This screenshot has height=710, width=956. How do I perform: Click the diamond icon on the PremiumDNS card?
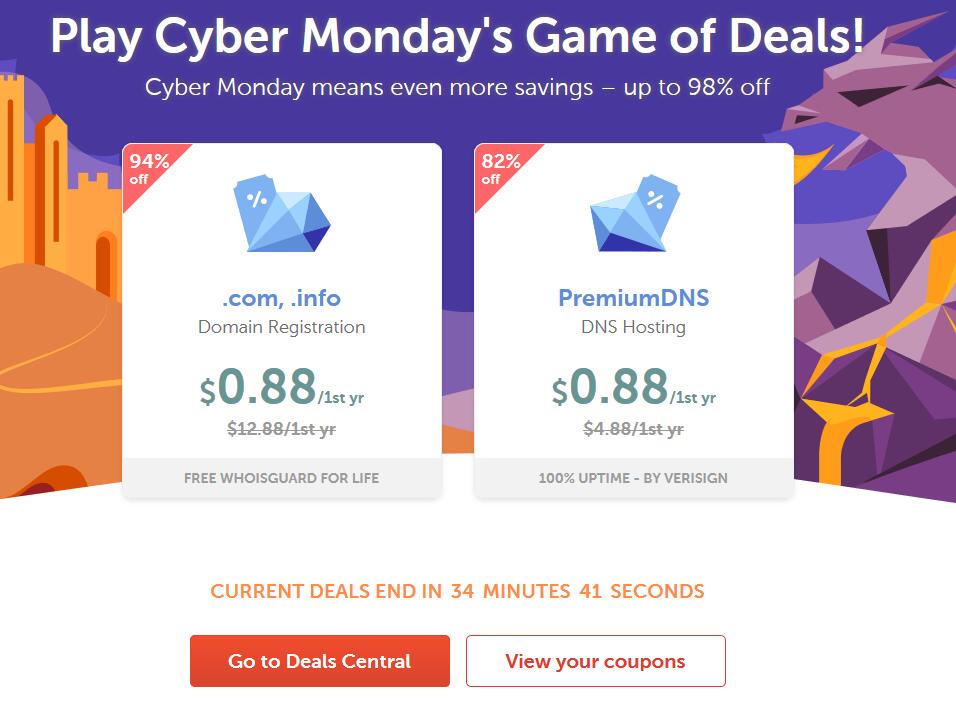tap(635, 213)
